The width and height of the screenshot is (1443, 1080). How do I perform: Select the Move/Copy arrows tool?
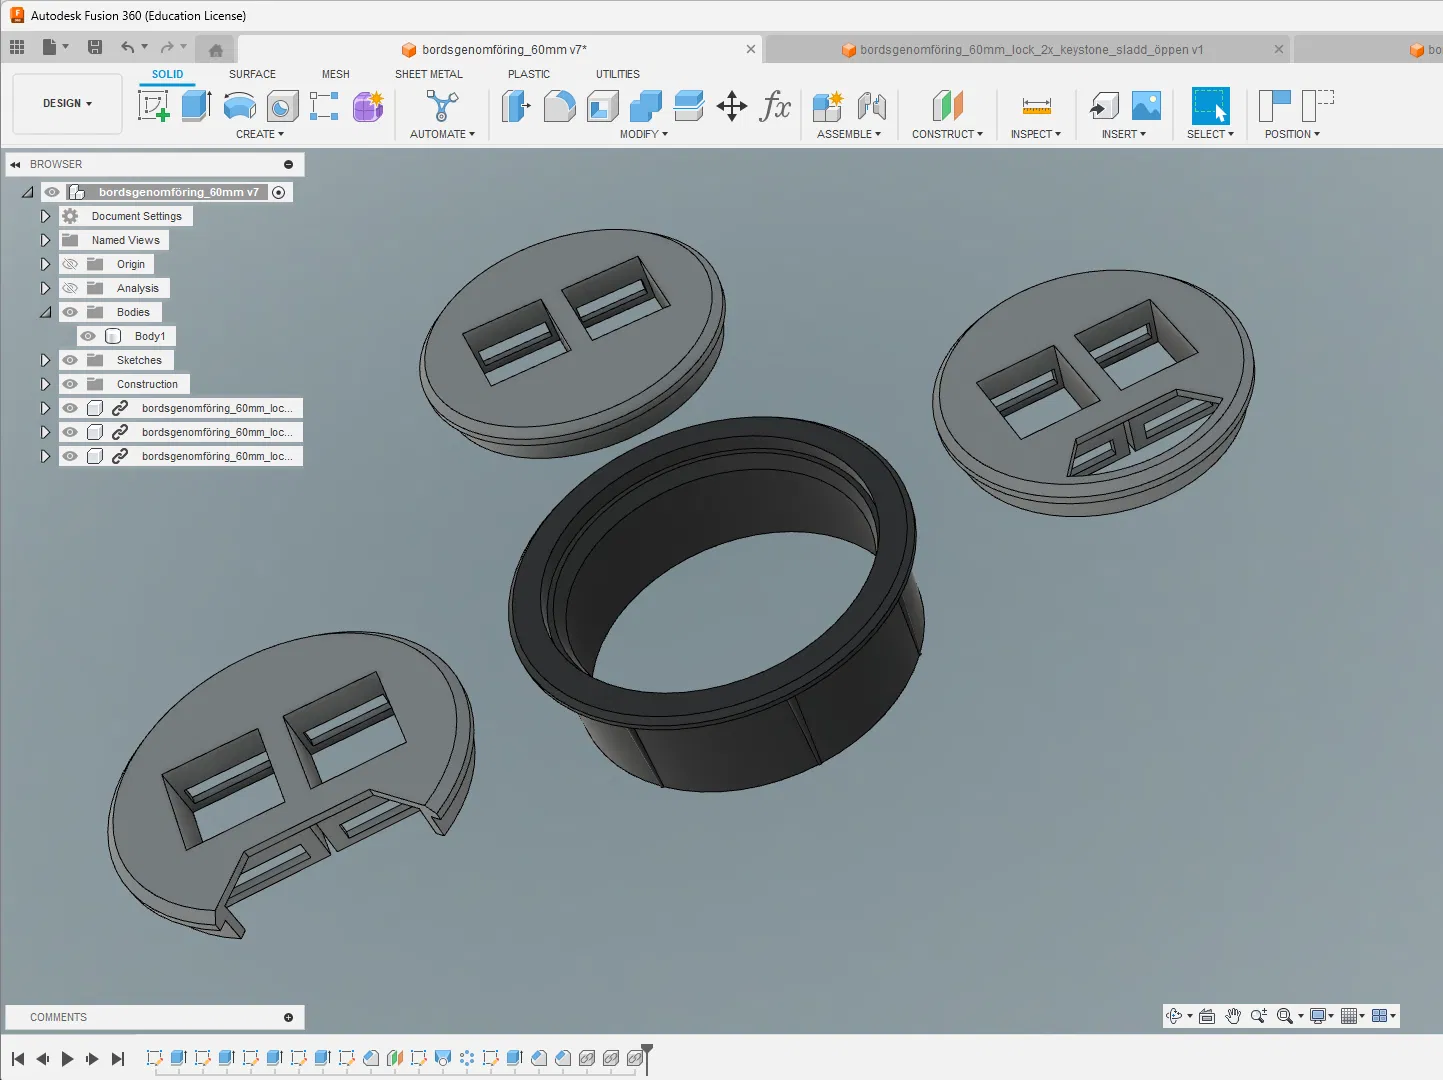[x=732, y=106]
